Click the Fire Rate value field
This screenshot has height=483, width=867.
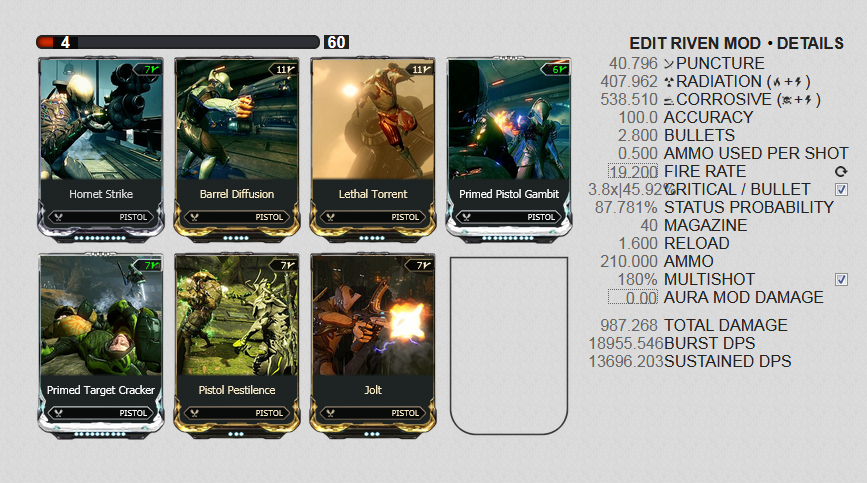(x=633, y=172)
